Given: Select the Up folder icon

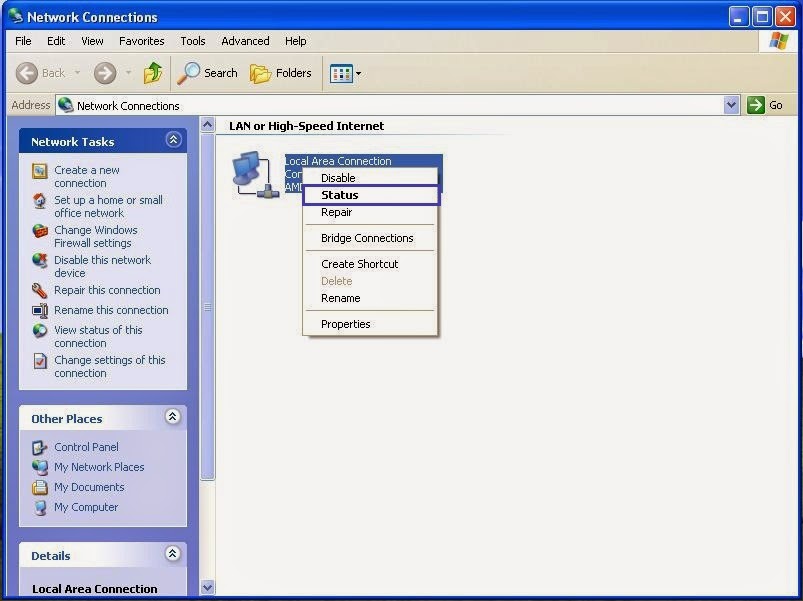Looking at the screenshot, I should point(152,72).
